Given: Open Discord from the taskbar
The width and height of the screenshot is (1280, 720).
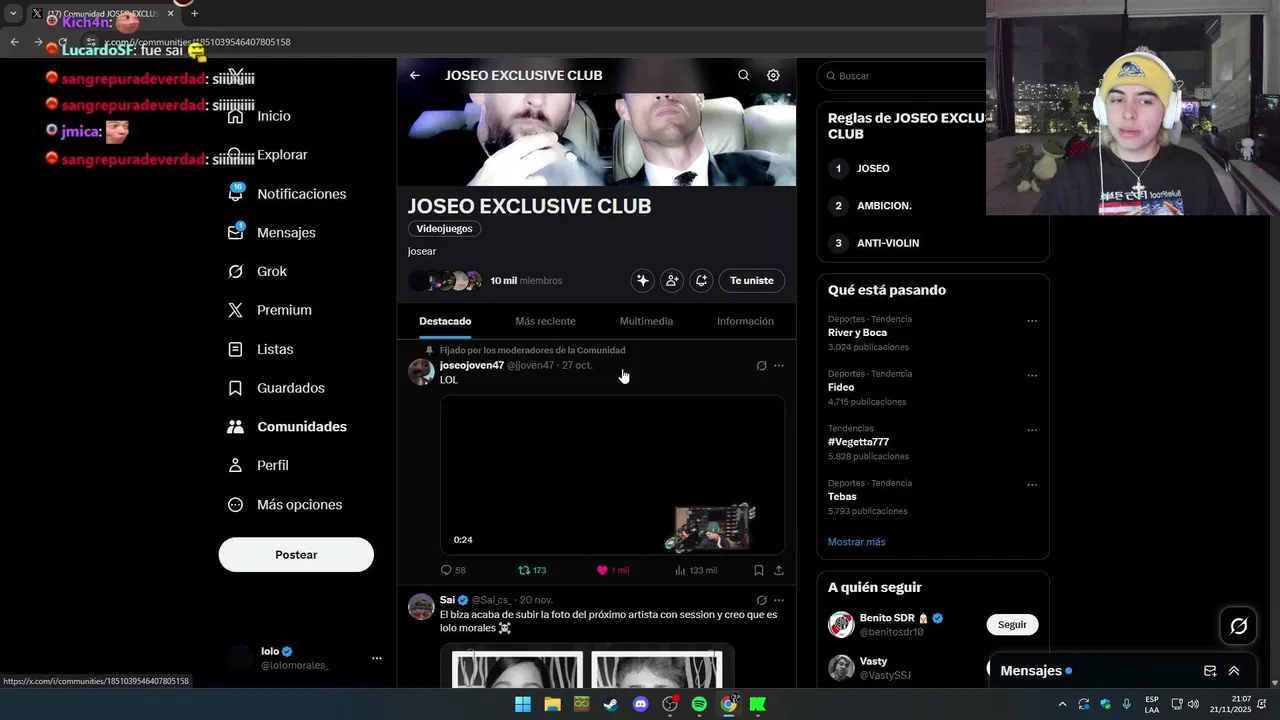Looking at the screenshot, I should 641,704.
